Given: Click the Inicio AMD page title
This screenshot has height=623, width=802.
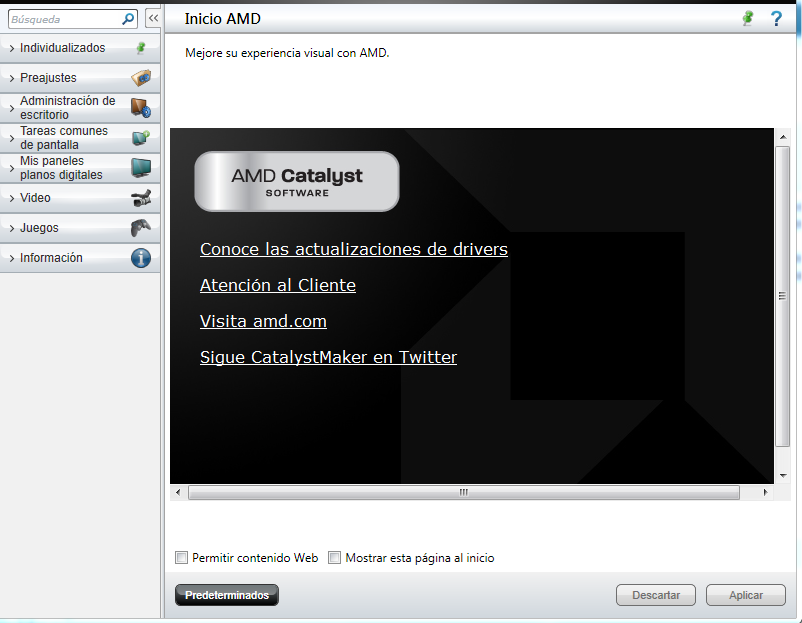Looking at the screenshot, I should 222,19.
